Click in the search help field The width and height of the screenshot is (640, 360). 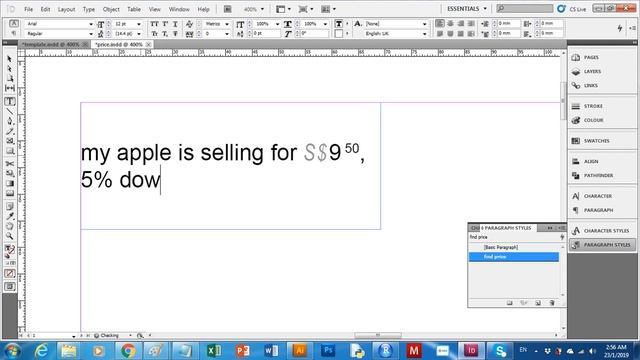point(524,9)
